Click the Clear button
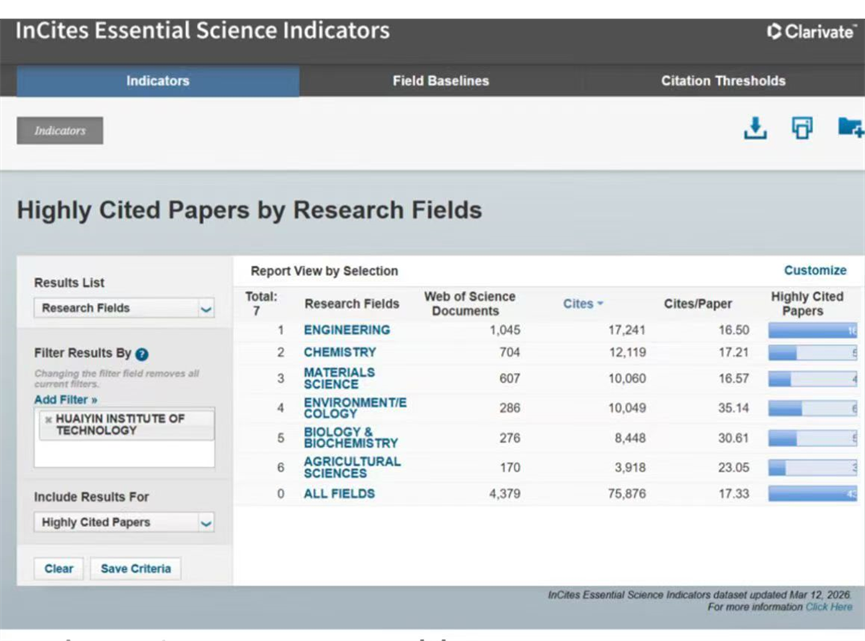 (x=59, y=568)
